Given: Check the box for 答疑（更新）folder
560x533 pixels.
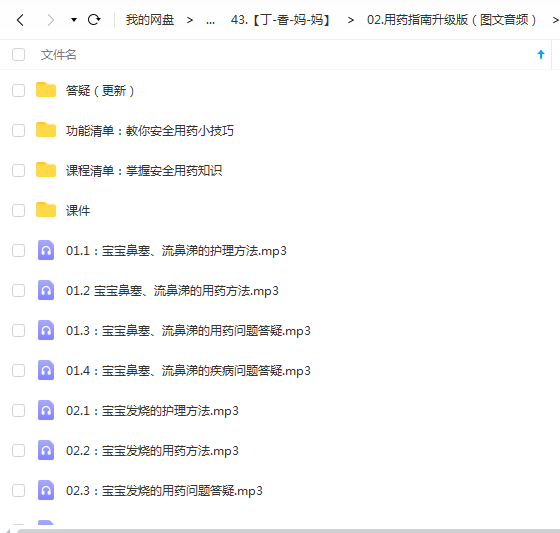Looking at the screenshot, I should pos(19,90).
